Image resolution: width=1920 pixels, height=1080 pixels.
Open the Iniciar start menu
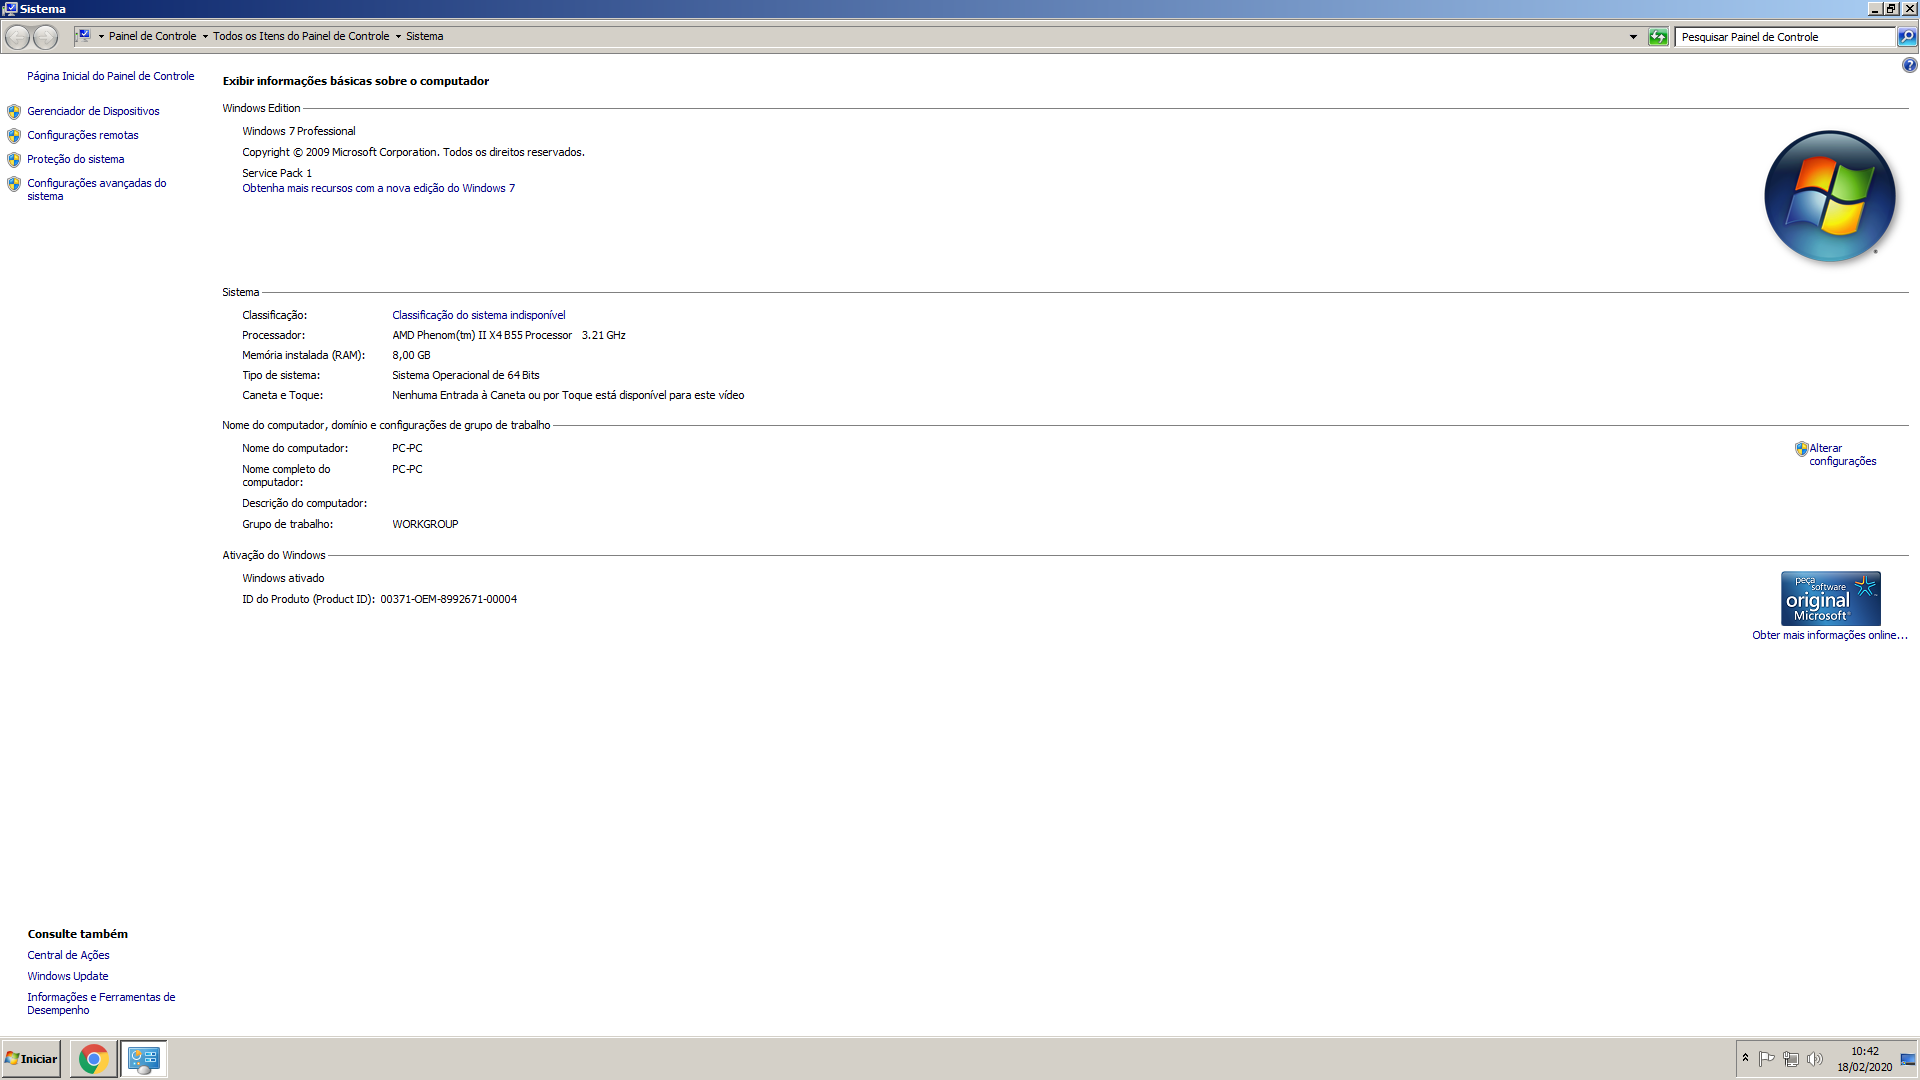tap(32, 1058)
